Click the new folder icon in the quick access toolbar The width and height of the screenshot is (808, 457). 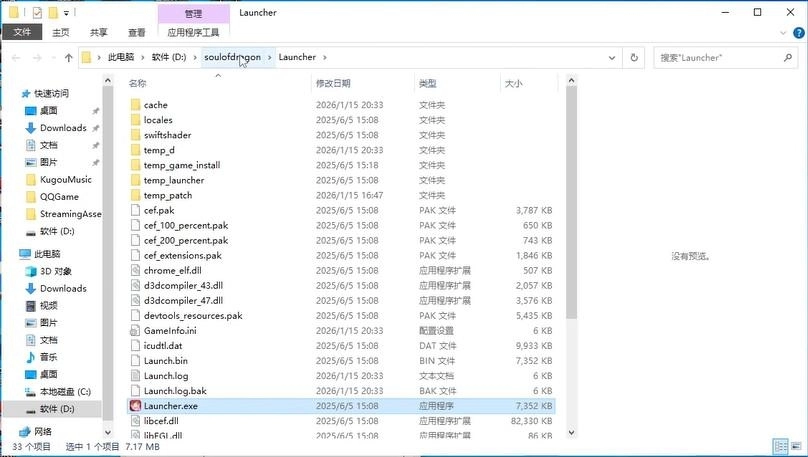point(53,12)
